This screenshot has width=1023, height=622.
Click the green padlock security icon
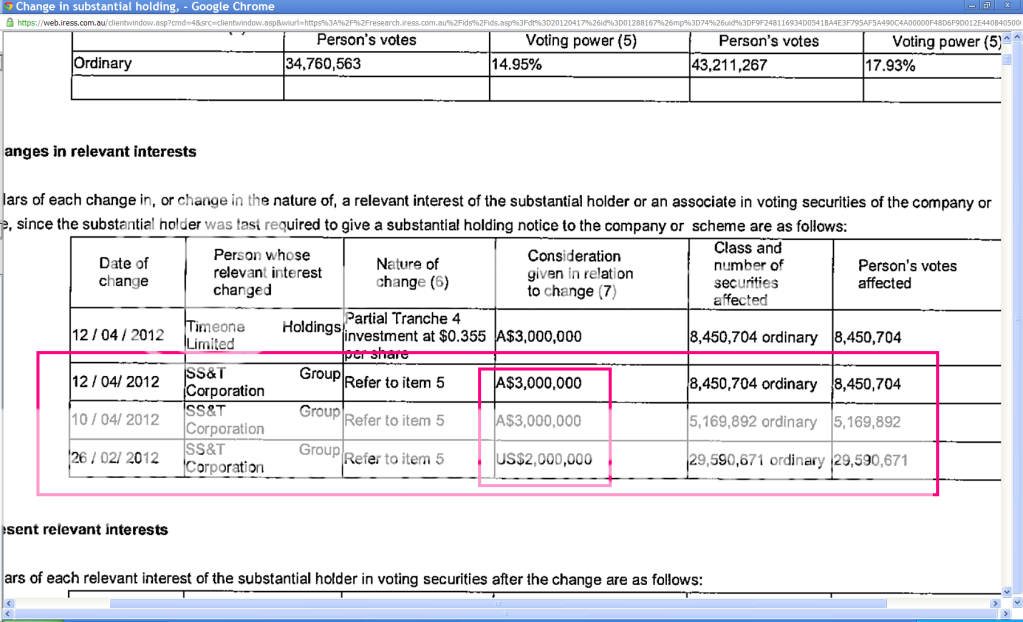tap(9, 22)
